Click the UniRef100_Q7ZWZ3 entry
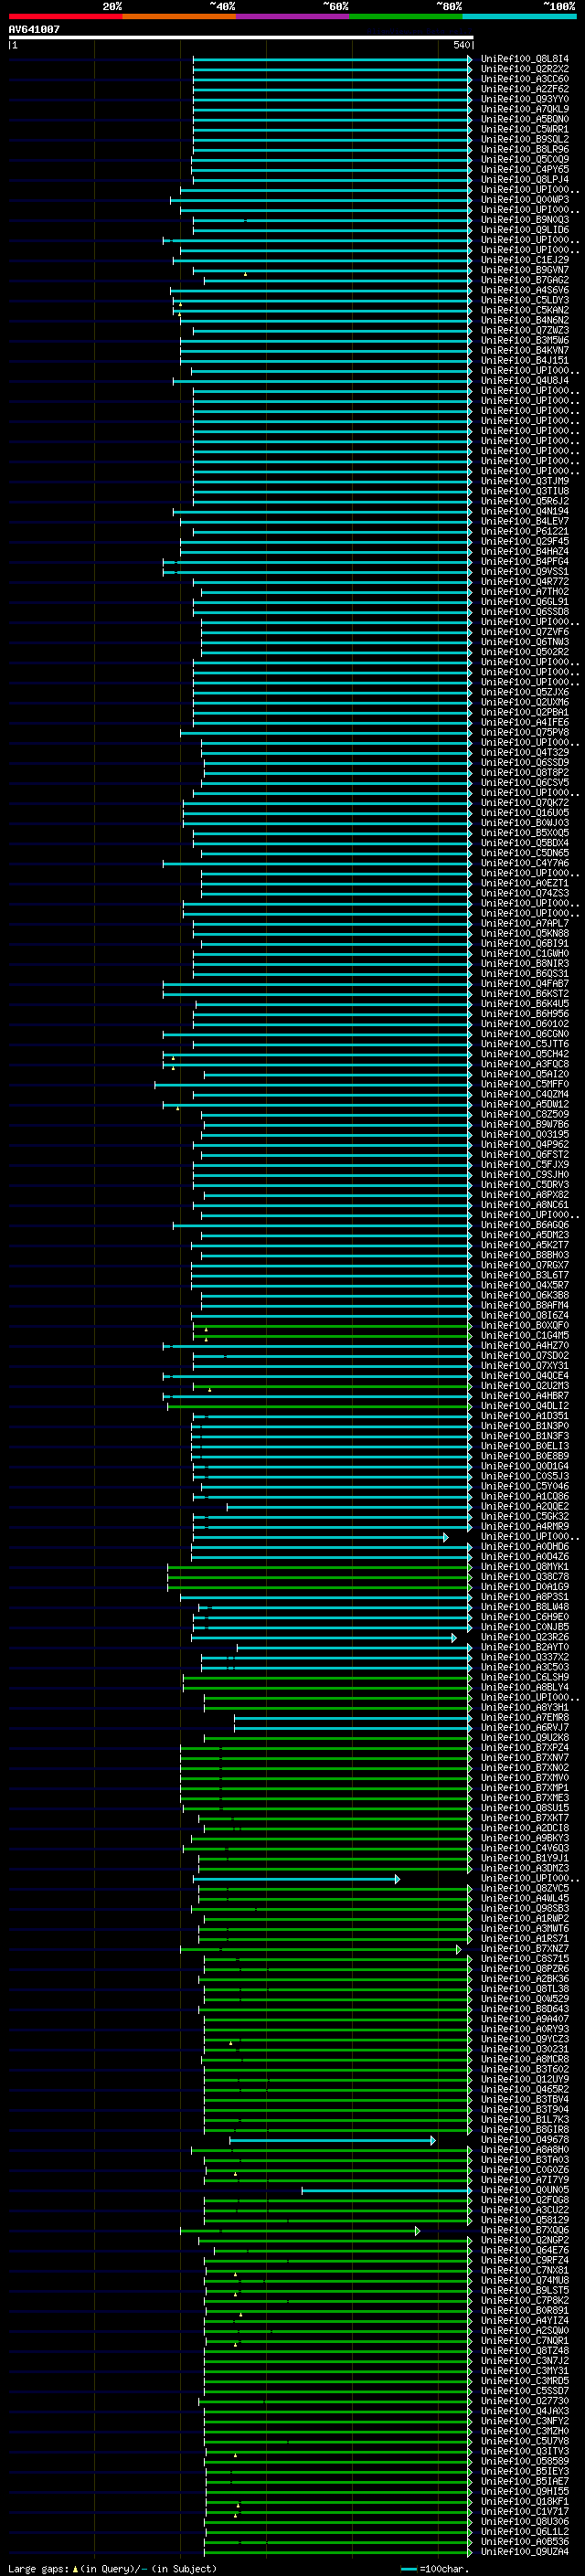The image size is (585, 2576). point(524,330)
